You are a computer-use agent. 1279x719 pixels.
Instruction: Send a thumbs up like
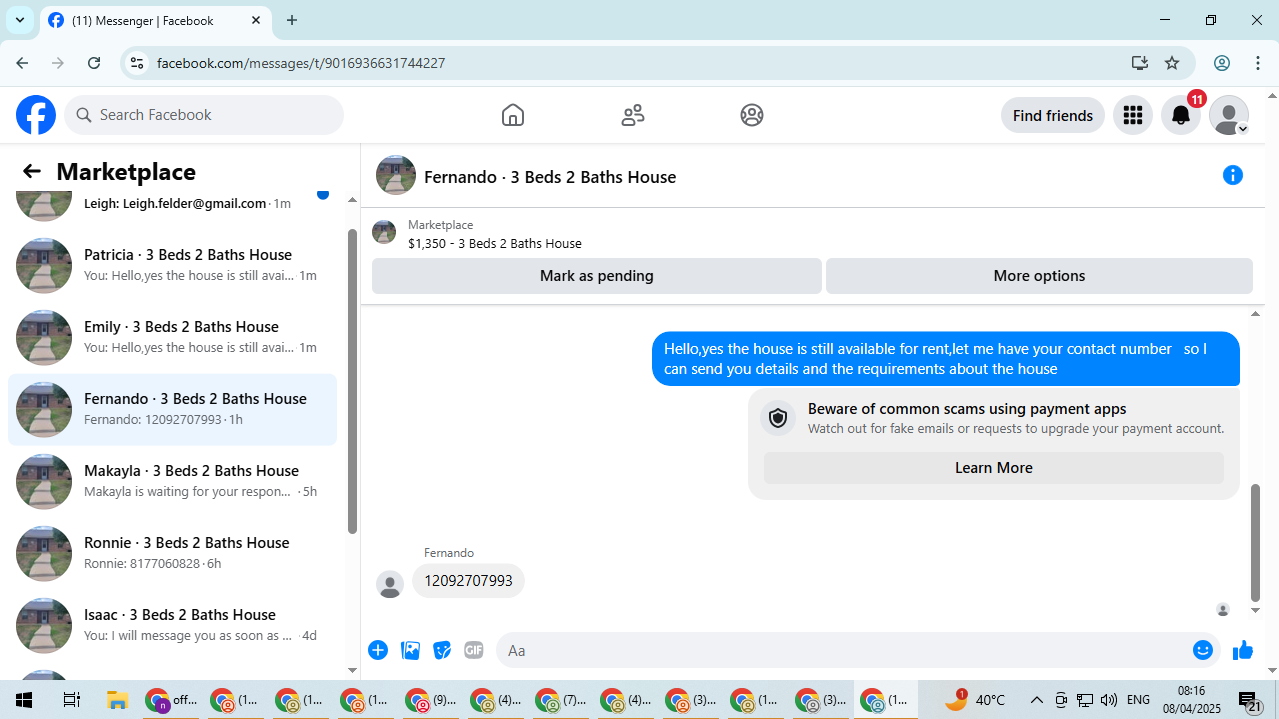point(1243,651)
